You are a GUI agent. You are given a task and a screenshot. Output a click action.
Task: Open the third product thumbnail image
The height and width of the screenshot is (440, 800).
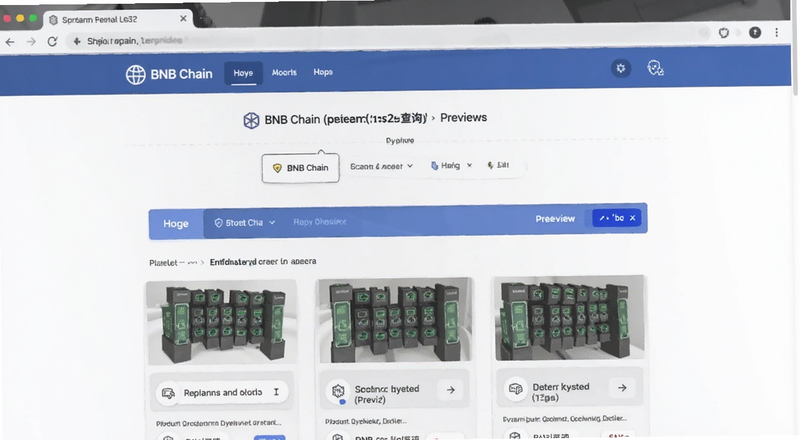click(x=570, y=317)
